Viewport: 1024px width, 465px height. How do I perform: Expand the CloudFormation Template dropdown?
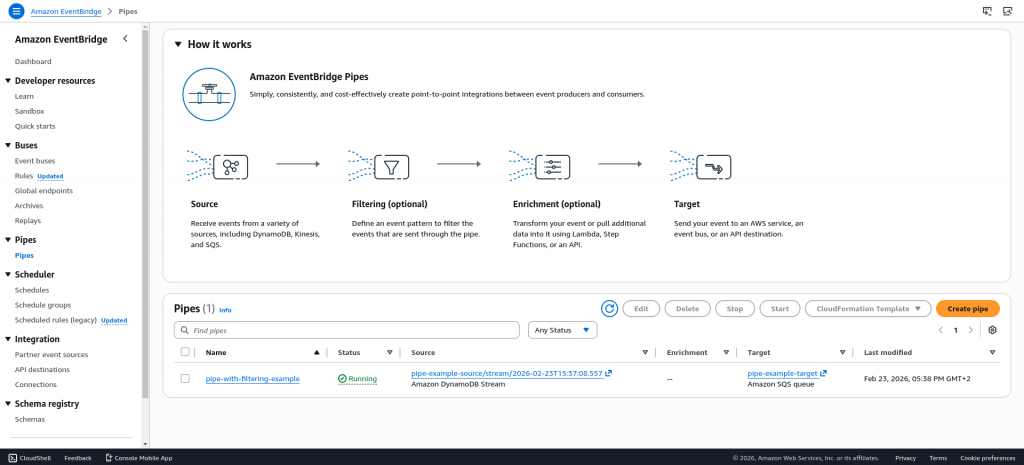pos(867,309)
